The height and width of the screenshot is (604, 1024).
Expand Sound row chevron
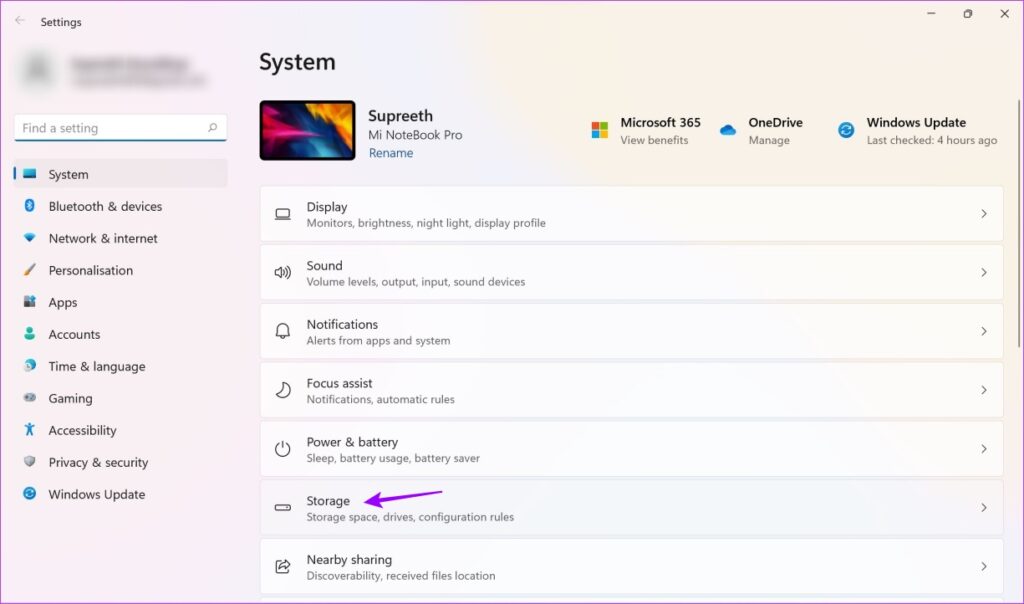pyautogui.click(x=984, y=272)
